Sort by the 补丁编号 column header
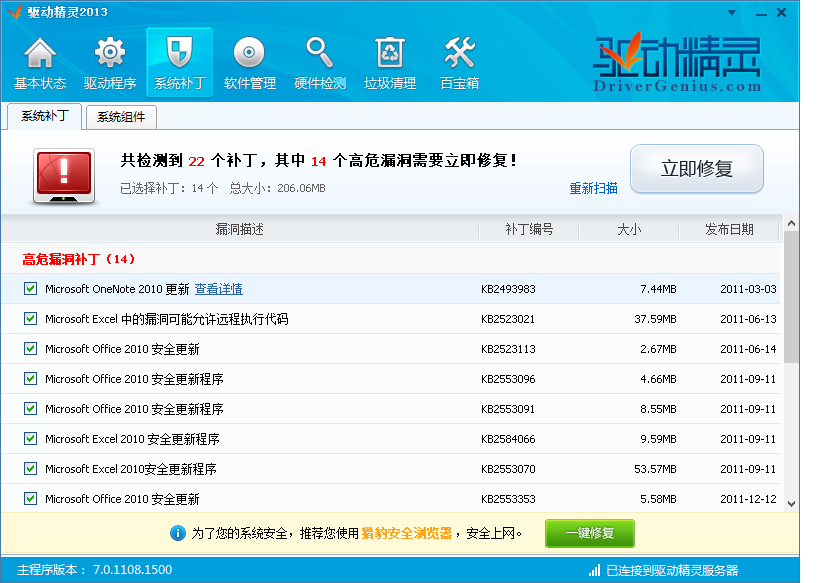Screen dimensions: 819x583 click(x=529, y=229)
